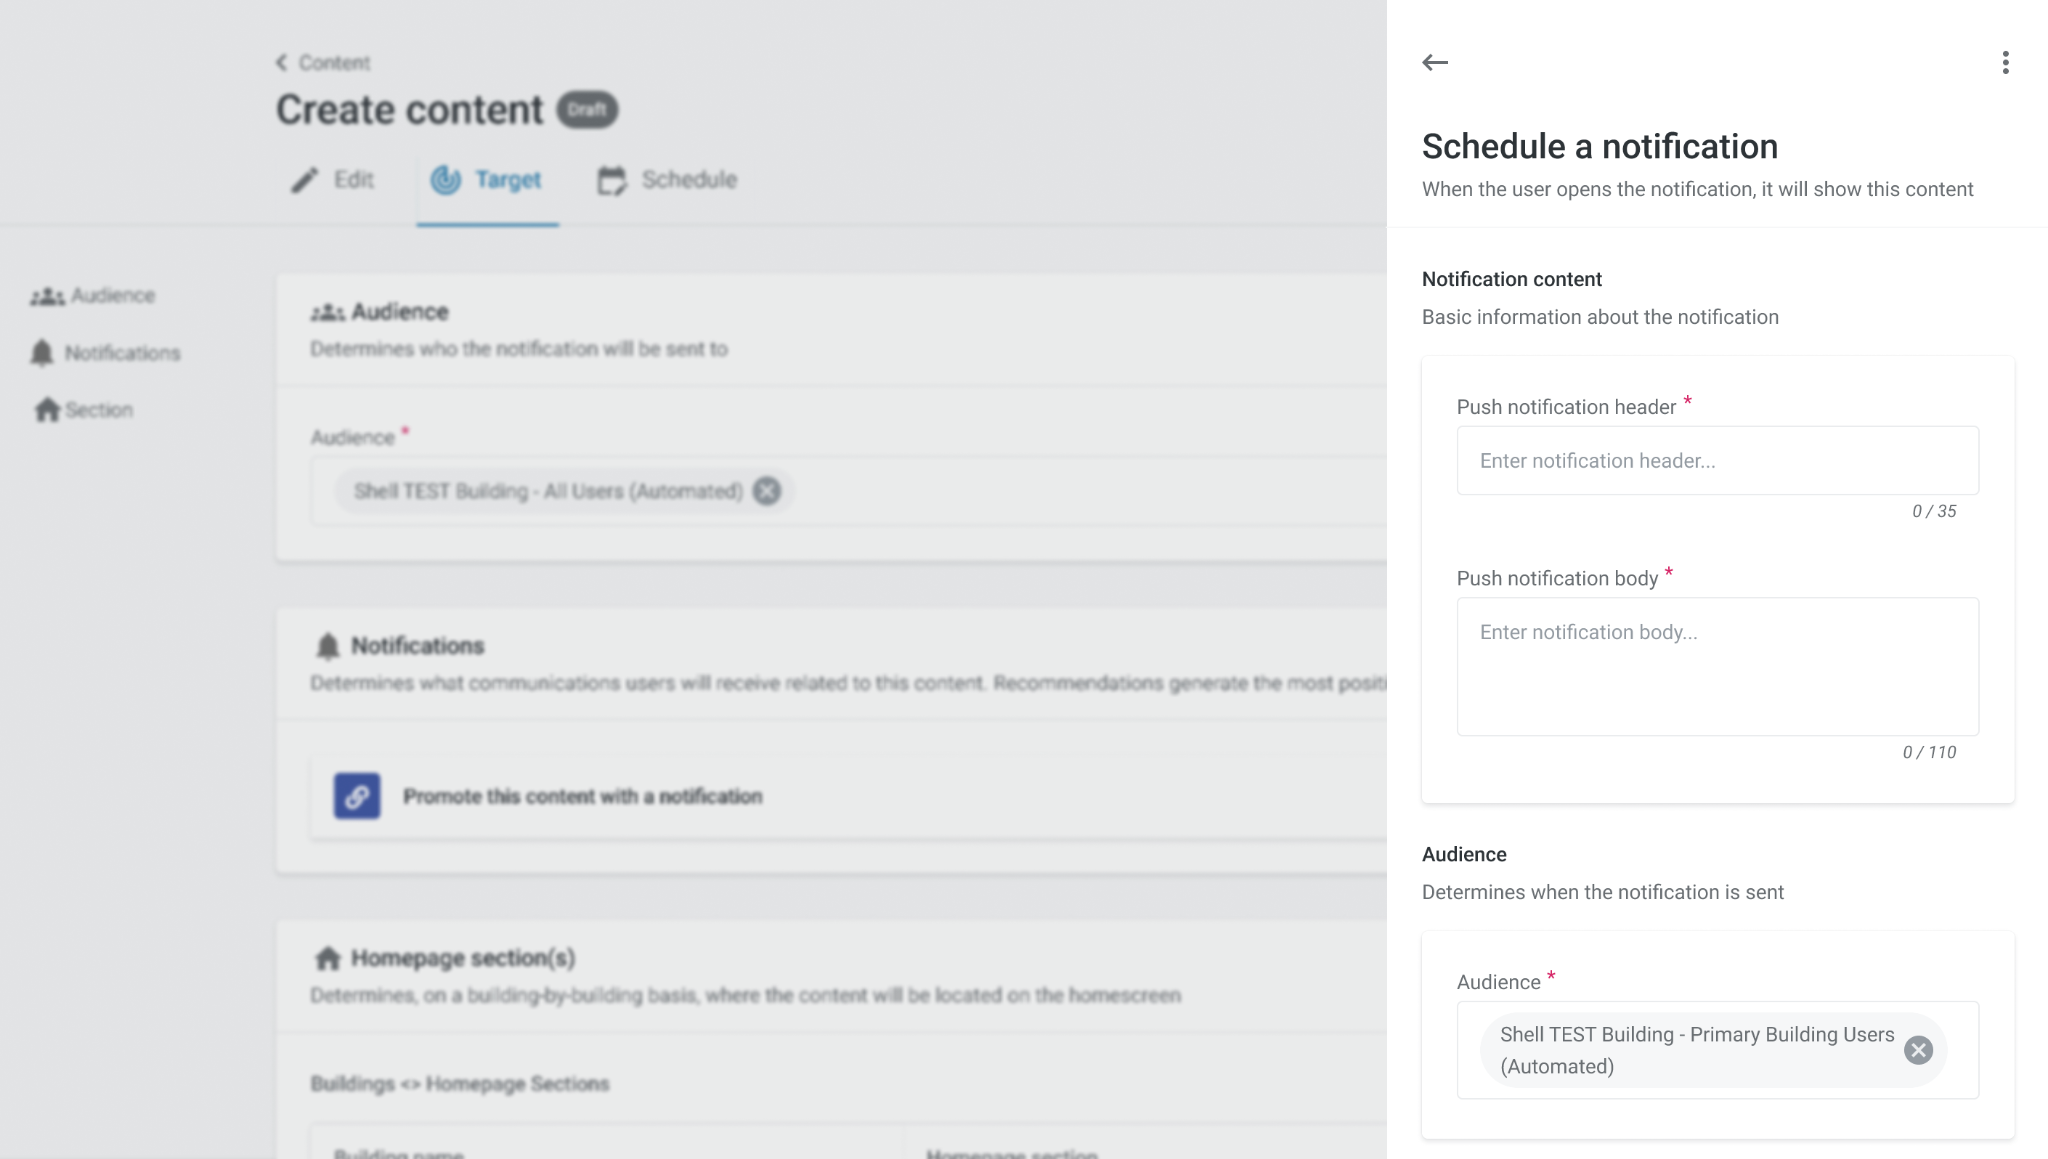
Task: Go back via the Content breadcrumb link
Action: point(324,63)
